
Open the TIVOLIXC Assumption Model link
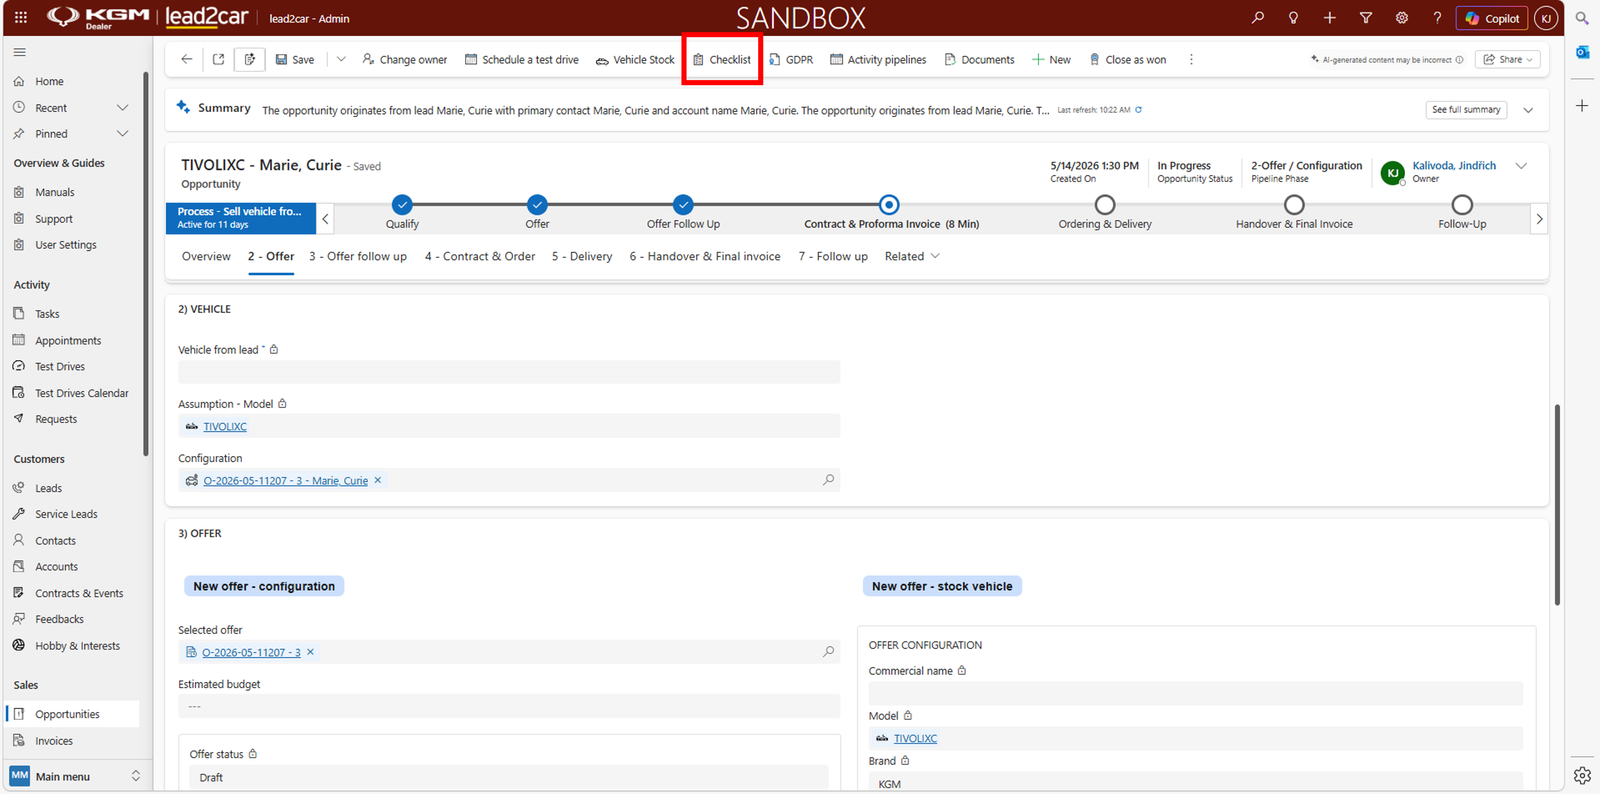tap(225, 426)
